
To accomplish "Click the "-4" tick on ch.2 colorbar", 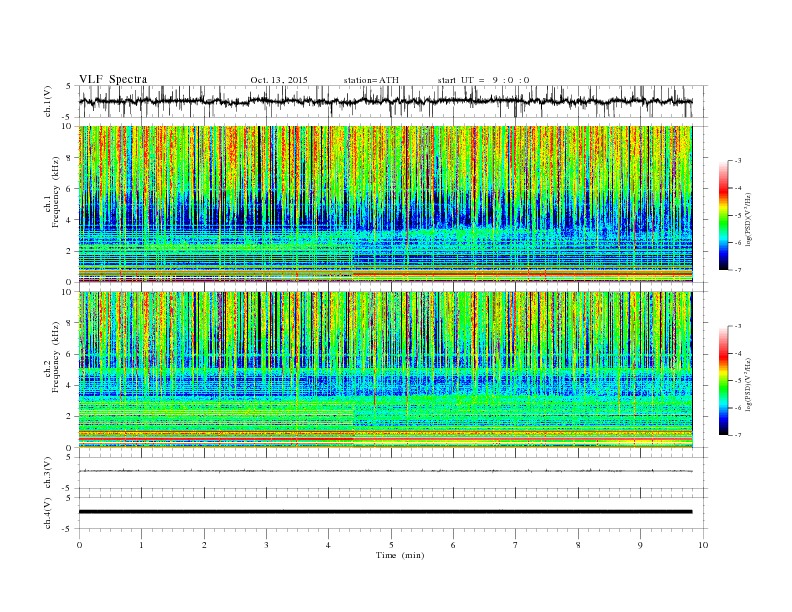I will 738,353.
